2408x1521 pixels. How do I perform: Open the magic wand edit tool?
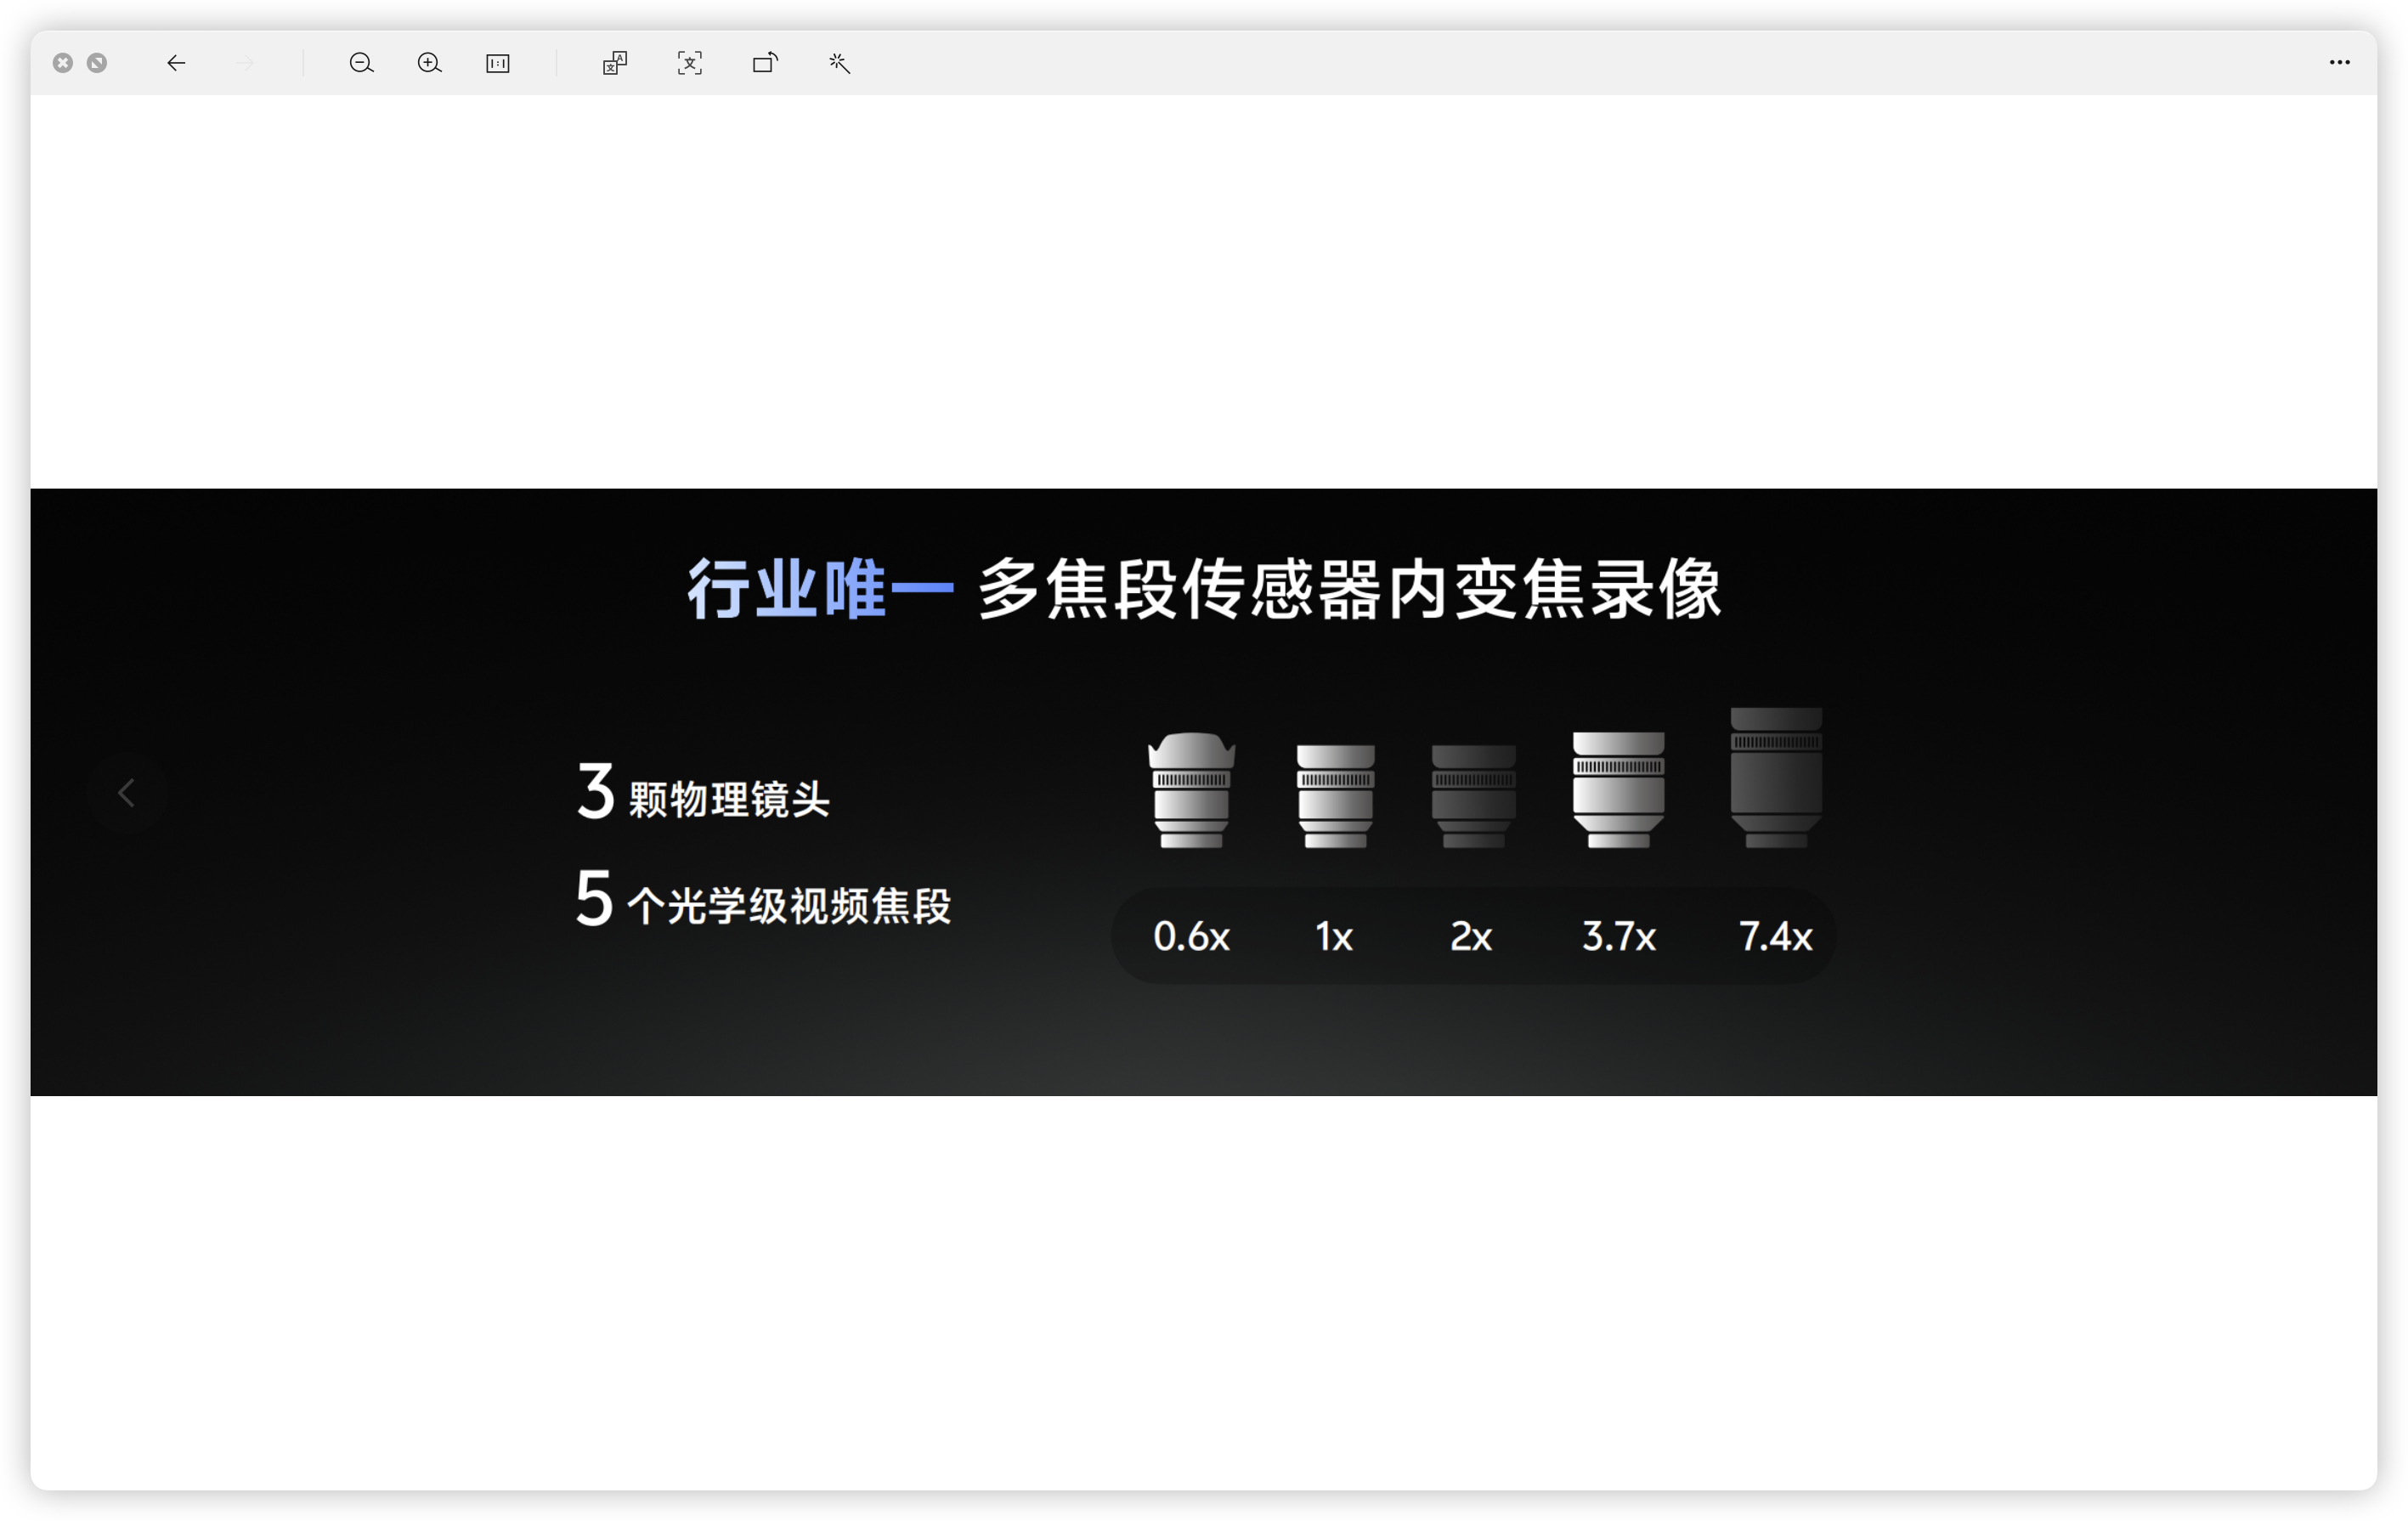[x=839, y=63]
